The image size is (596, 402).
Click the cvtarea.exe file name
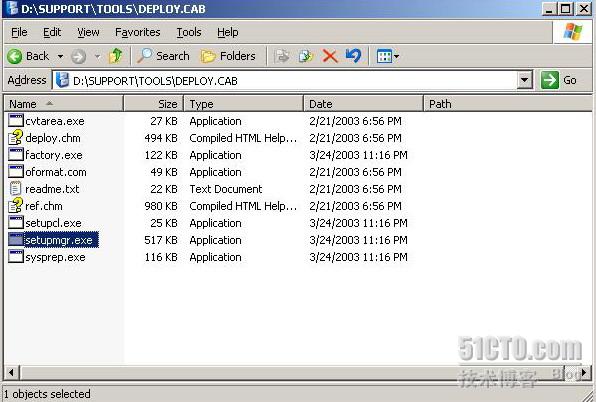(x=55, y=121)
